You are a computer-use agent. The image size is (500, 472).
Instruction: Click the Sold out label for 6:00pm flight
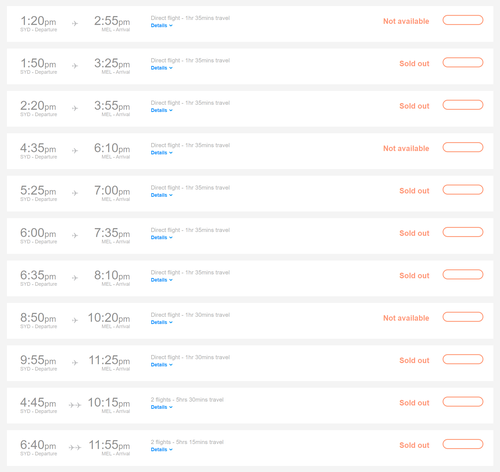(x=414, y=233)
